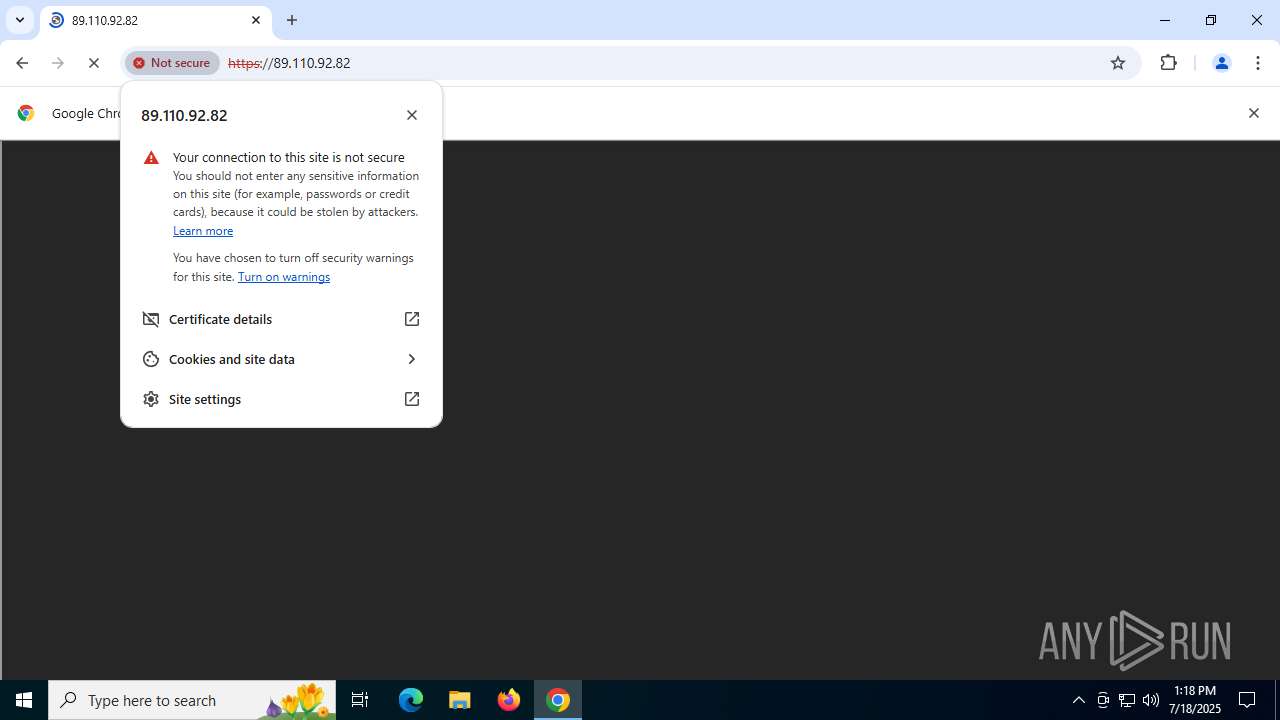Click the red warning triangle icon

[x=151, y=158]
